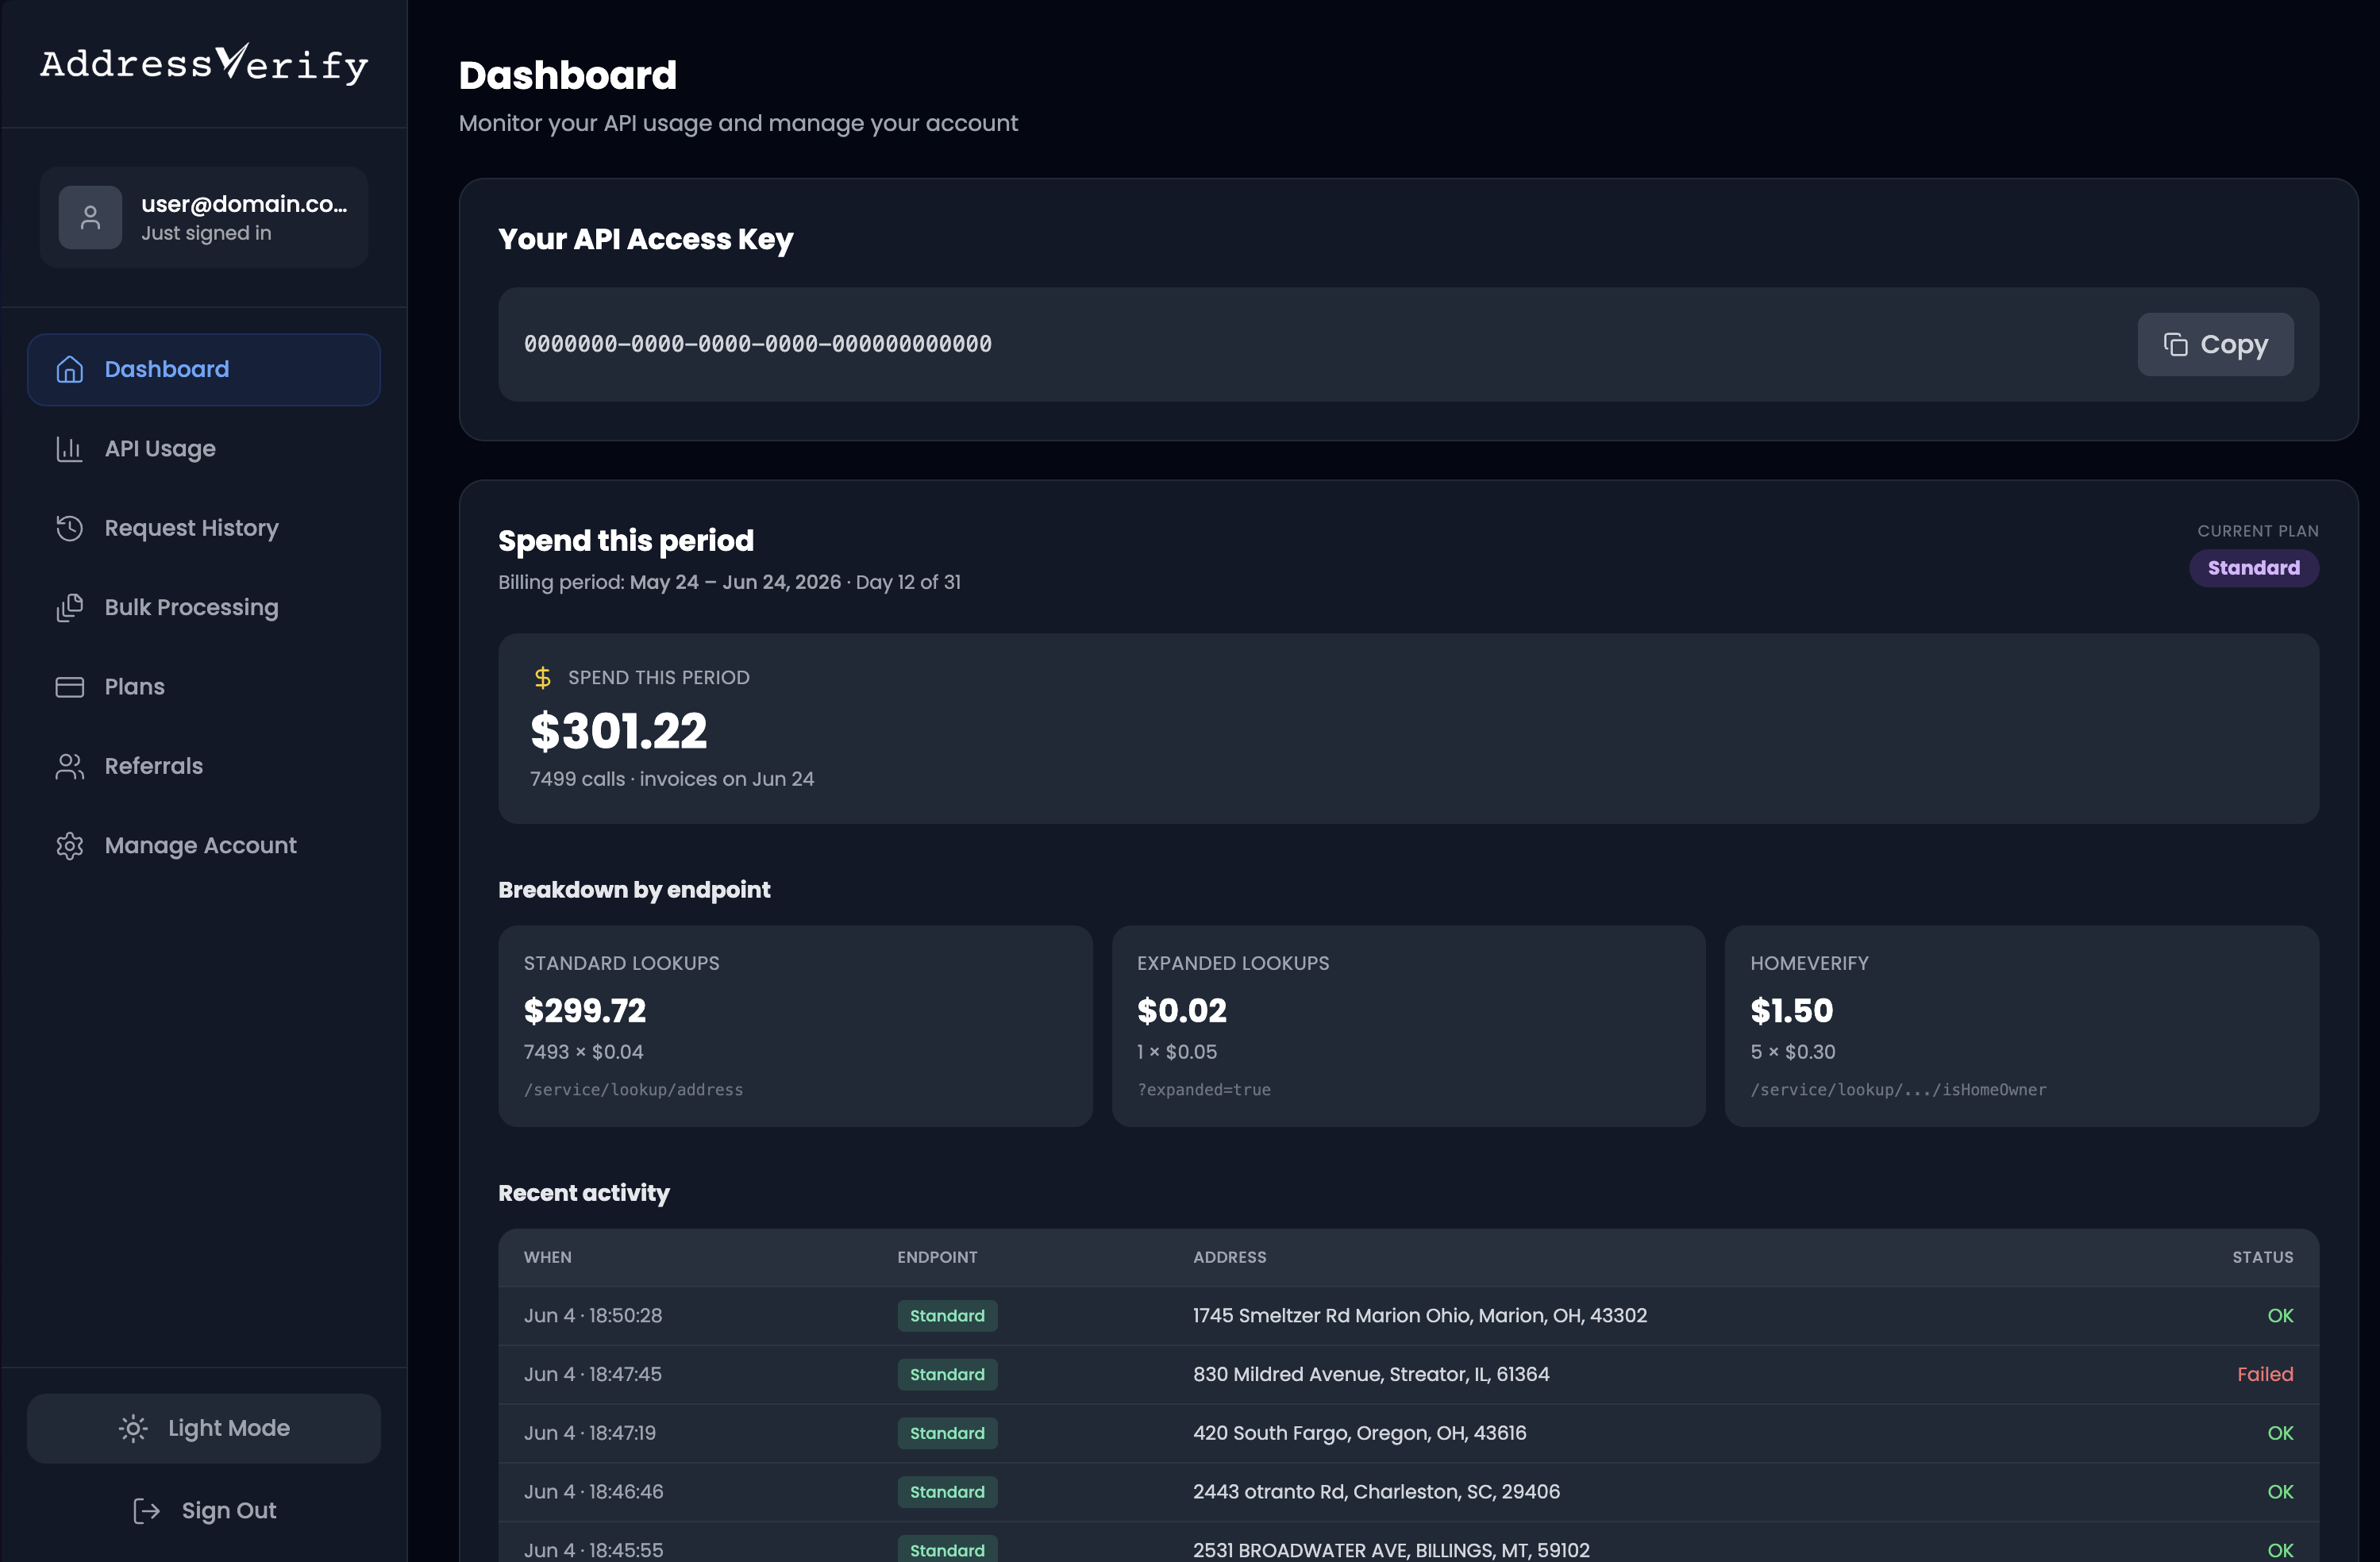Viewport: 2380px width, 1562px height.
Task: Open the HomeVerify $1.50 card
Action: coord(2021,1026)
